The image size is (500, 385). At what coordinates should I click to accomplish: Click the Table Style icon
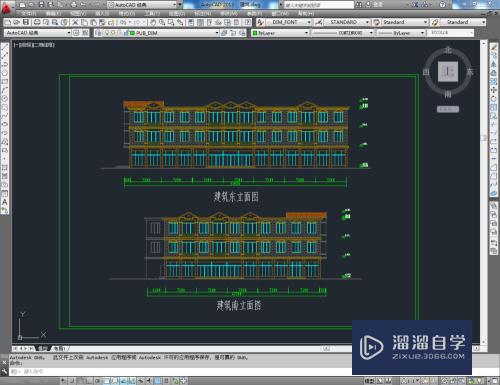(377, 22)
